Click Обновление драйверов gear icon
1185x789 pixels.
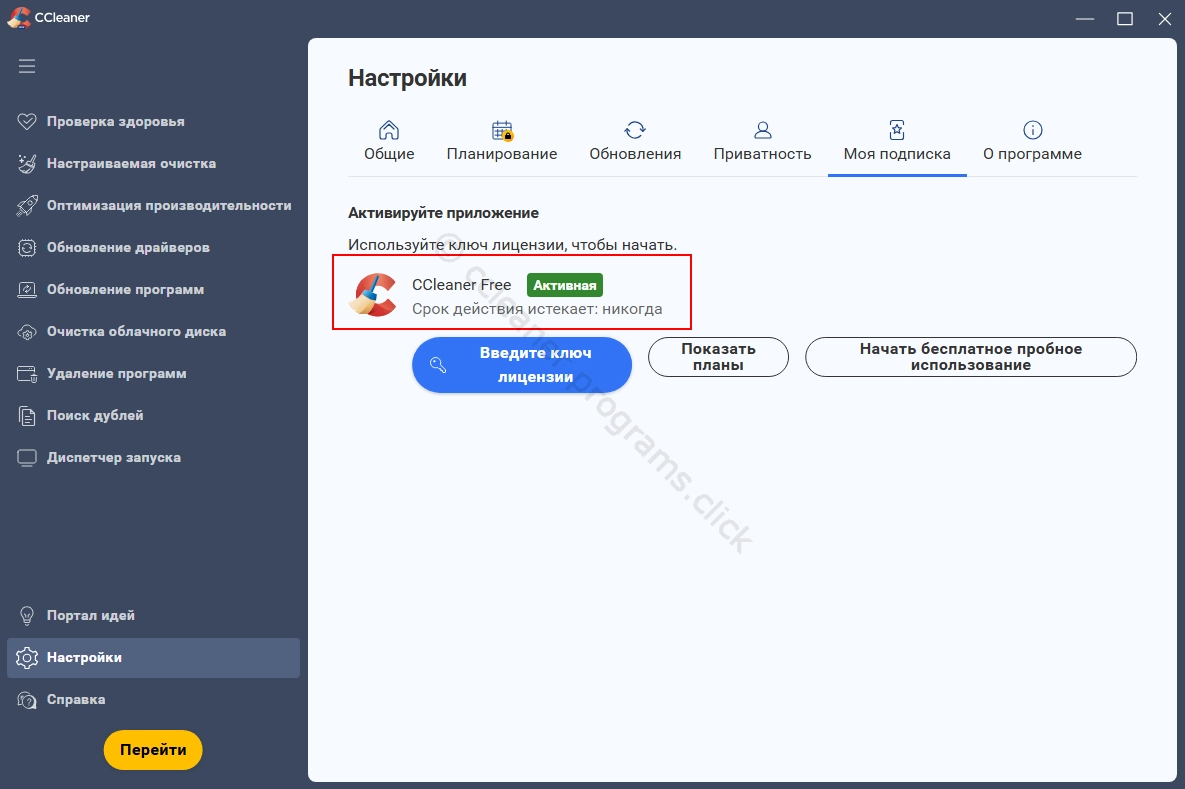(28, 248)
